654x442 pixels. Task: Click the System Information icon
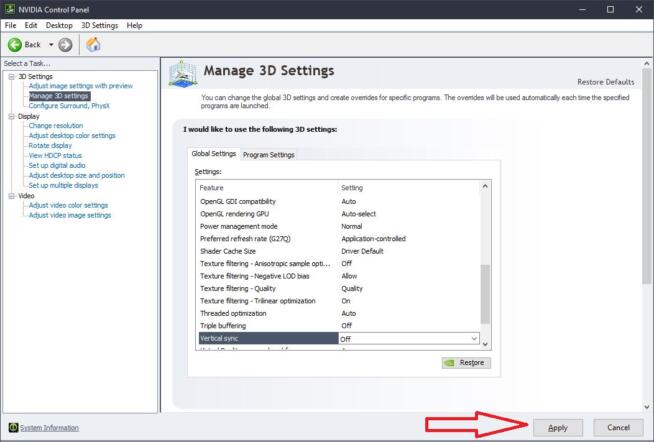(x=13, y=427)
